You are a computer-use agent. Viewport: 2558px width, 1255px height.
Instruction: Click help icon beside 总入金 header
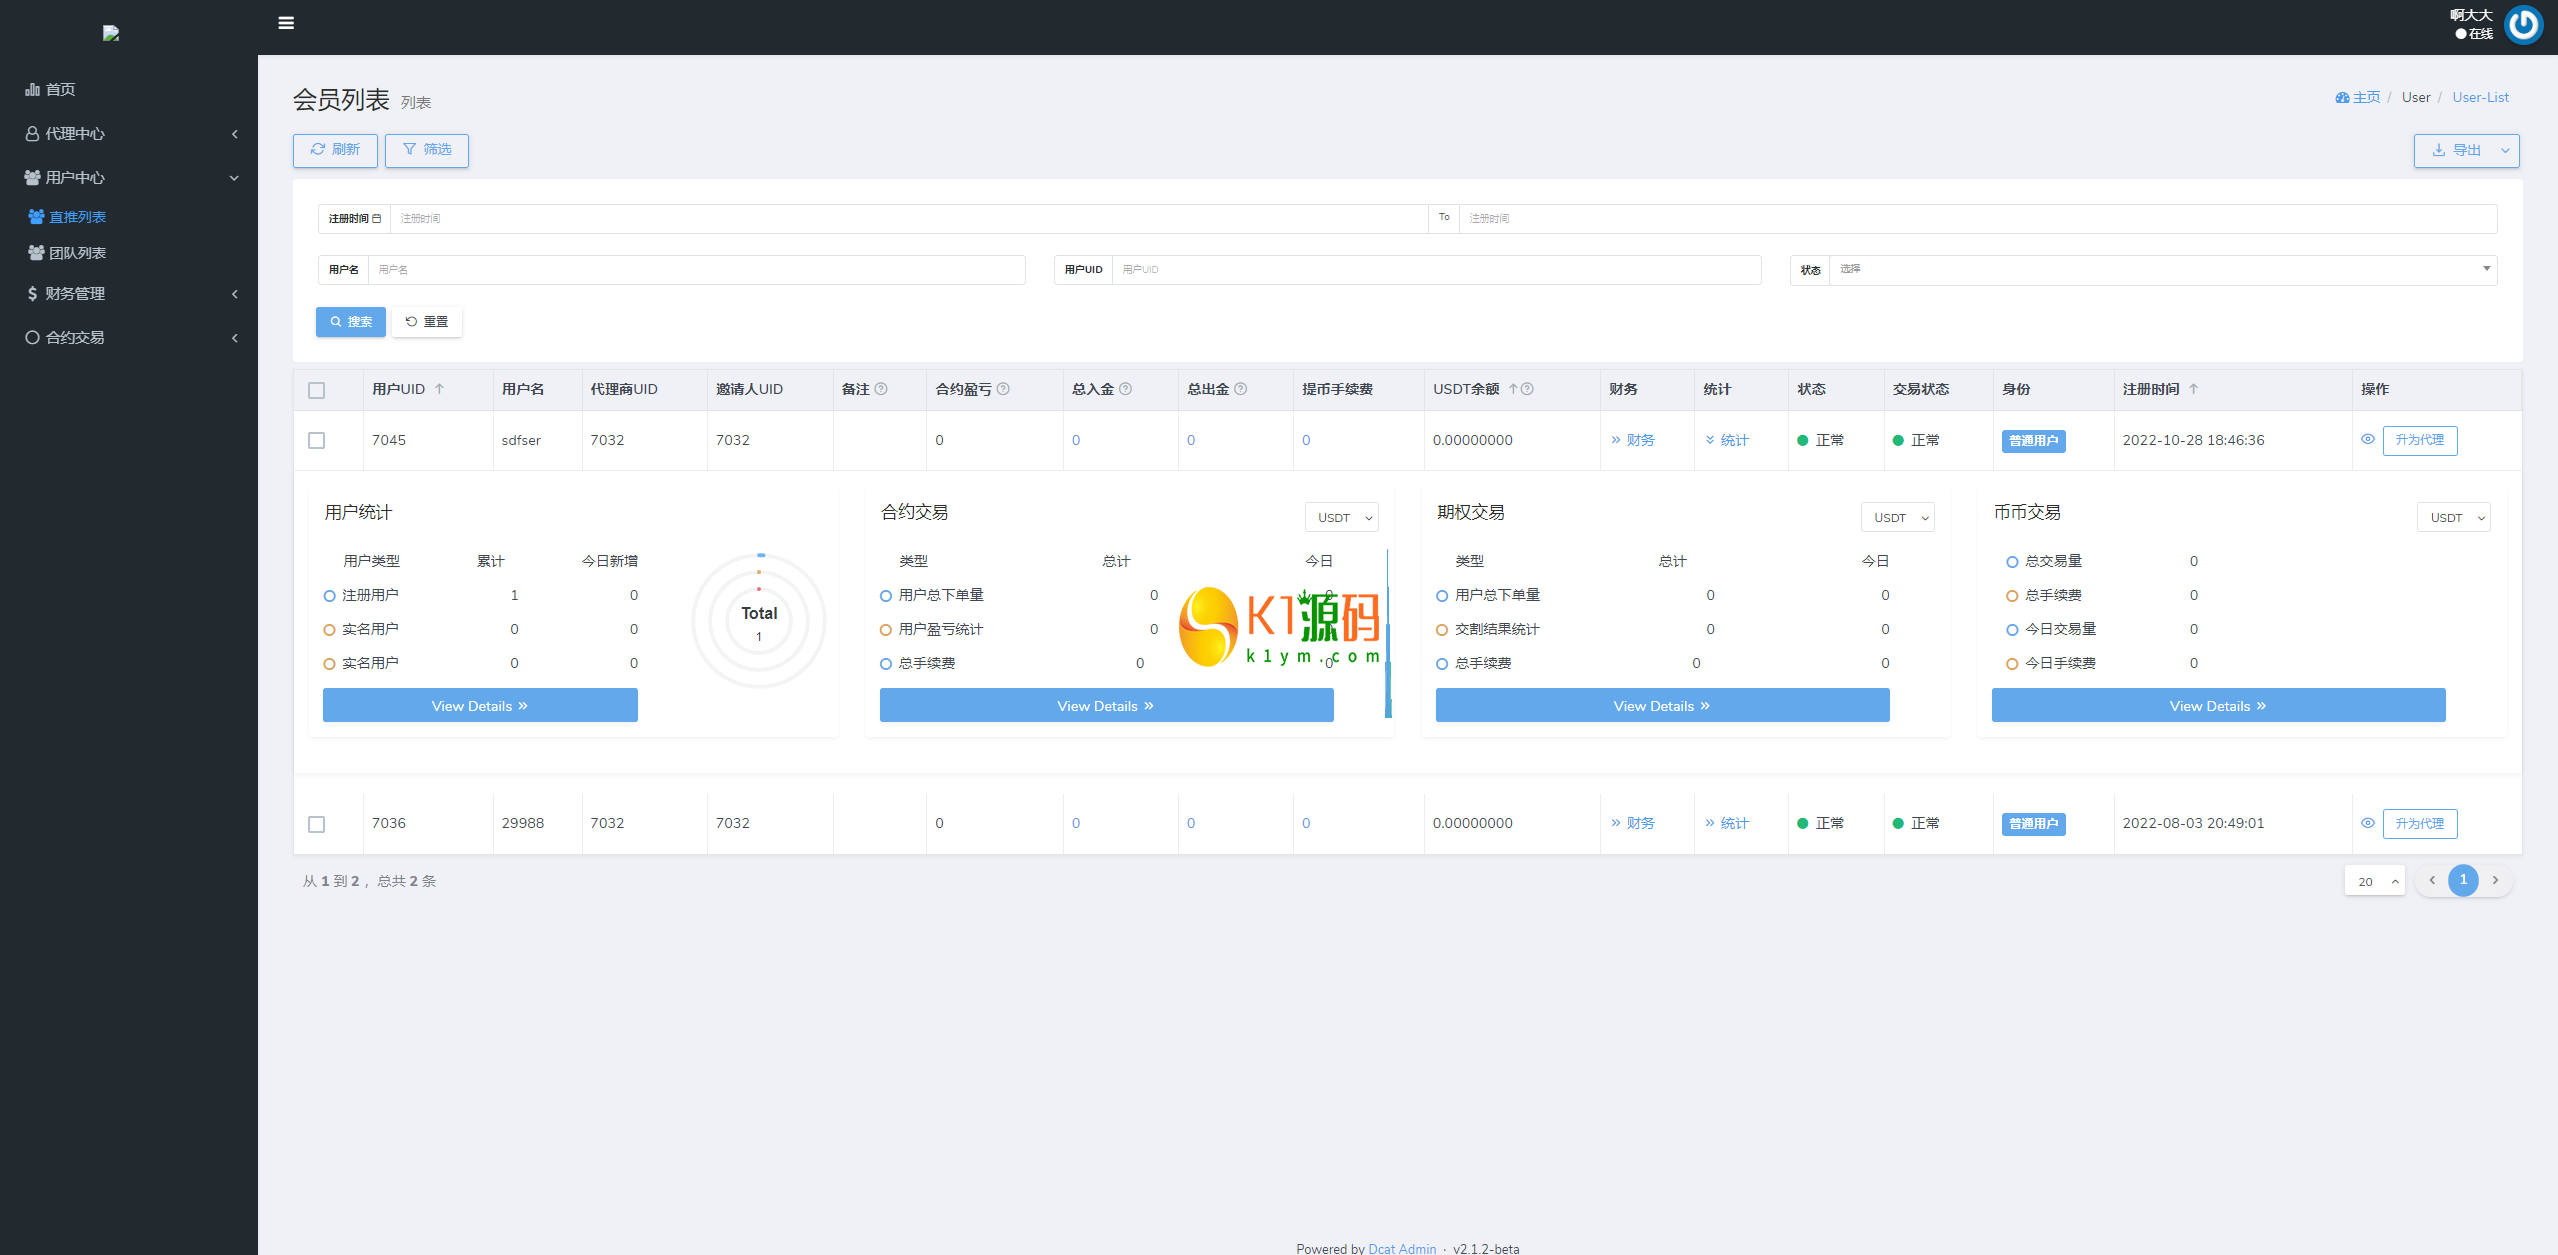(1125, 389)
